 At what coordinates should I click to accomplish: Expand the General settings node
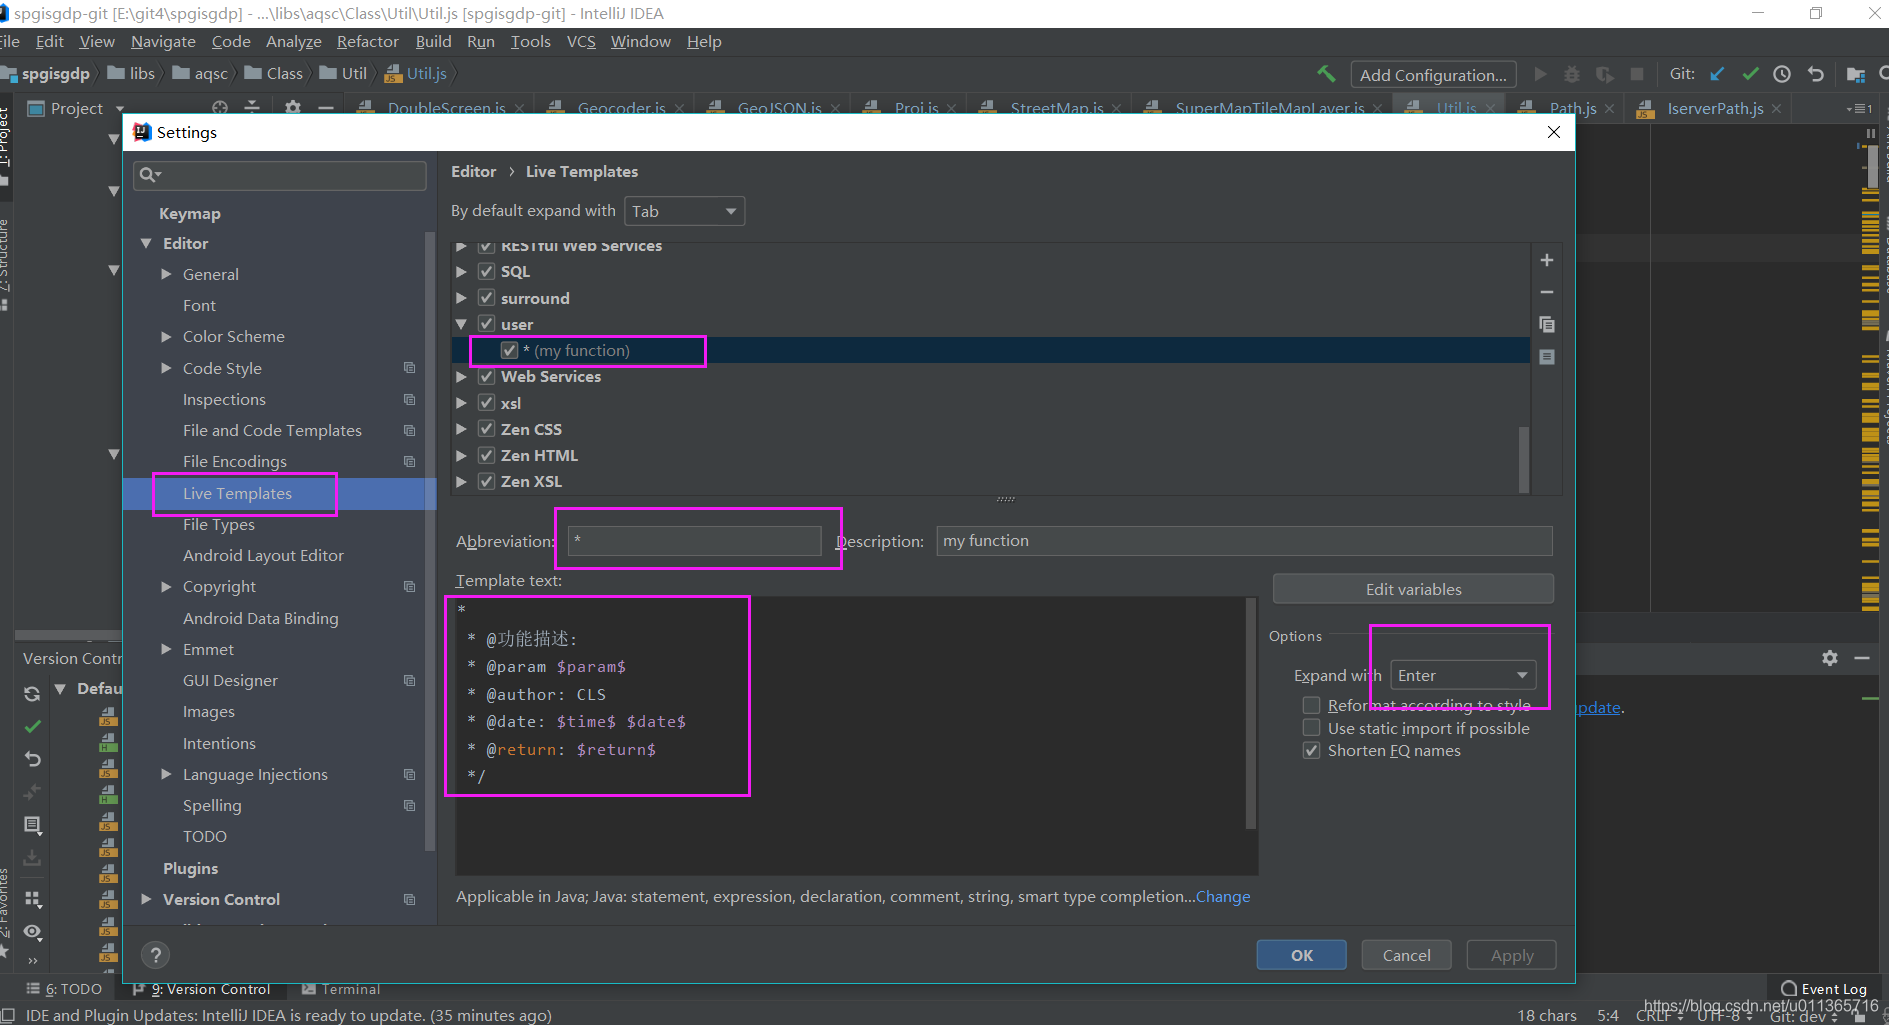(x=166, y=274)
